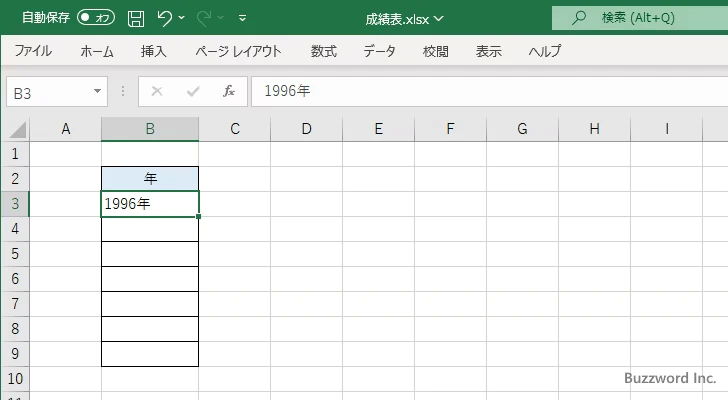This screenshot has height=400, width=728.
Task: Select empty bordered cell B4
Action: tap(150, 229)
